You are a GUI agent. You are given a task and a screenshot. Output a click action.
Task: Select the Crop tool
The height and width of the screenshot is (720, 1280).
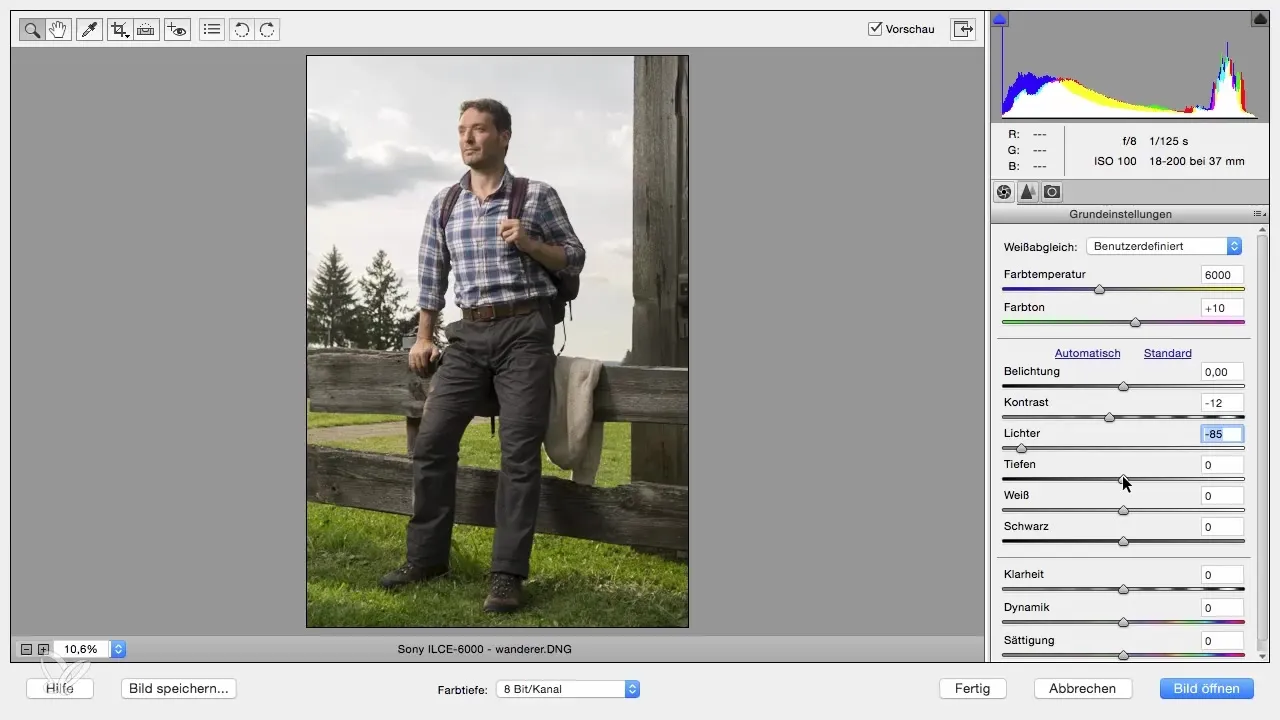pyautogui.click(x=120, y=30)
